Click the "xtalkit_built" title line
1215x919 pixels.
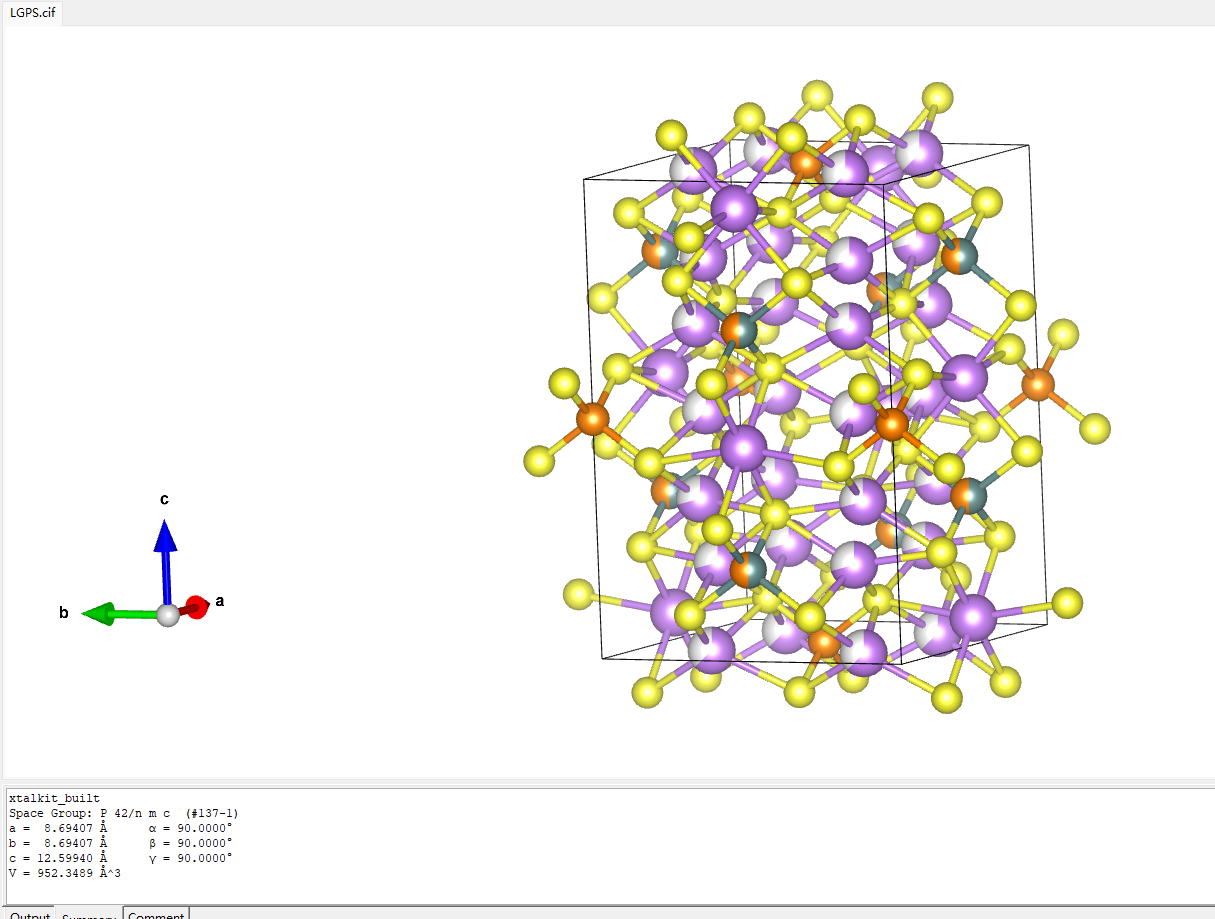[x=55, y=798]
